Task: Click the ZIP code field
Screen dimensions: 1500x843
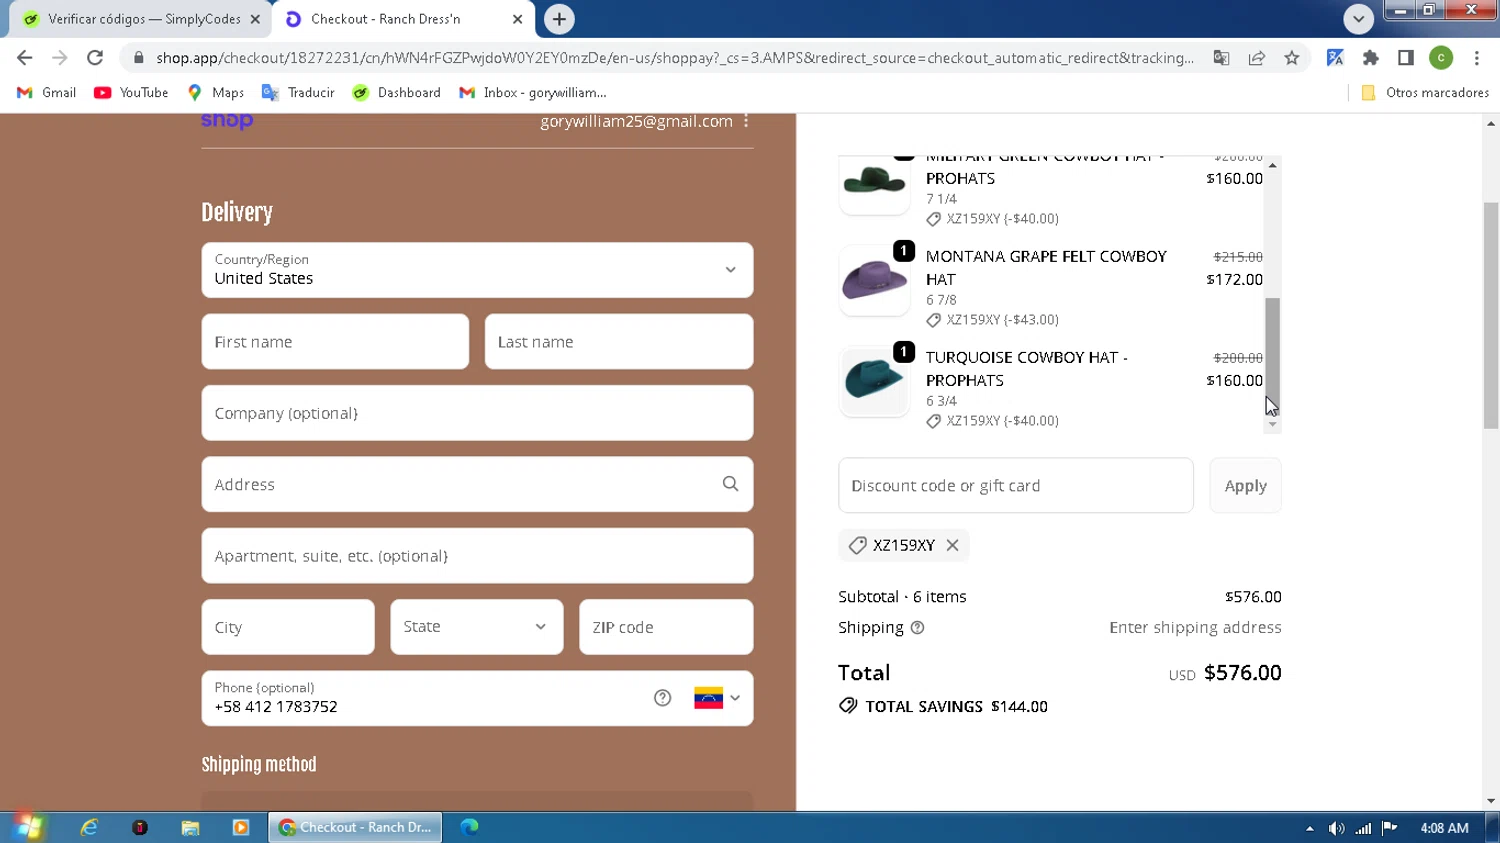Action: coord(666,627)
